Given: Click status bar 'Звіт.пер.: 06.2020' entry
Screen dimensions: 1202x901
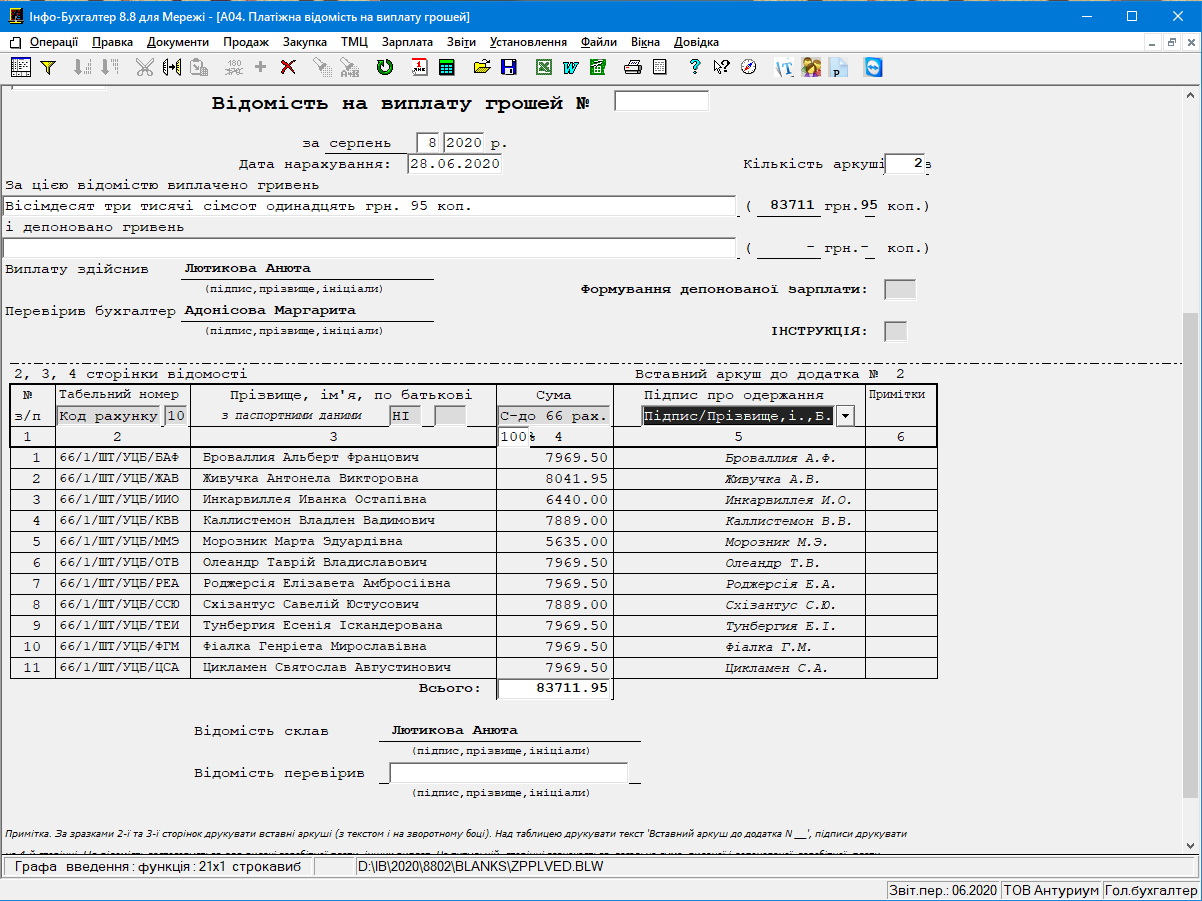Looking at the screenshot, I should (x=944, y=890).
